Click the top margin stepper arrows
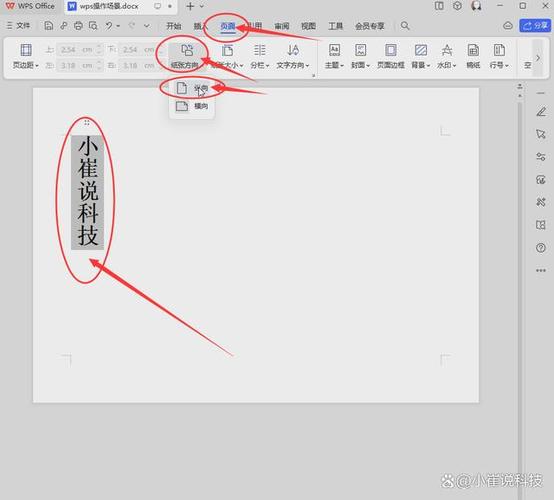 coord(100,49)
